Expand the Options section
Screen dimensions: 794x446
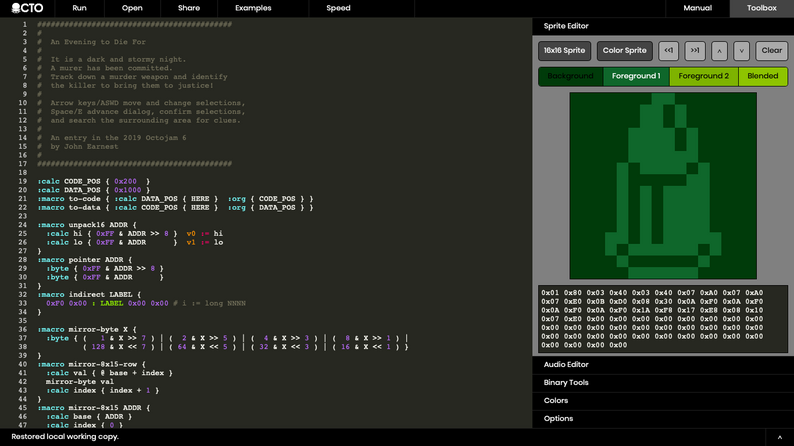click(x=558, y=419)
